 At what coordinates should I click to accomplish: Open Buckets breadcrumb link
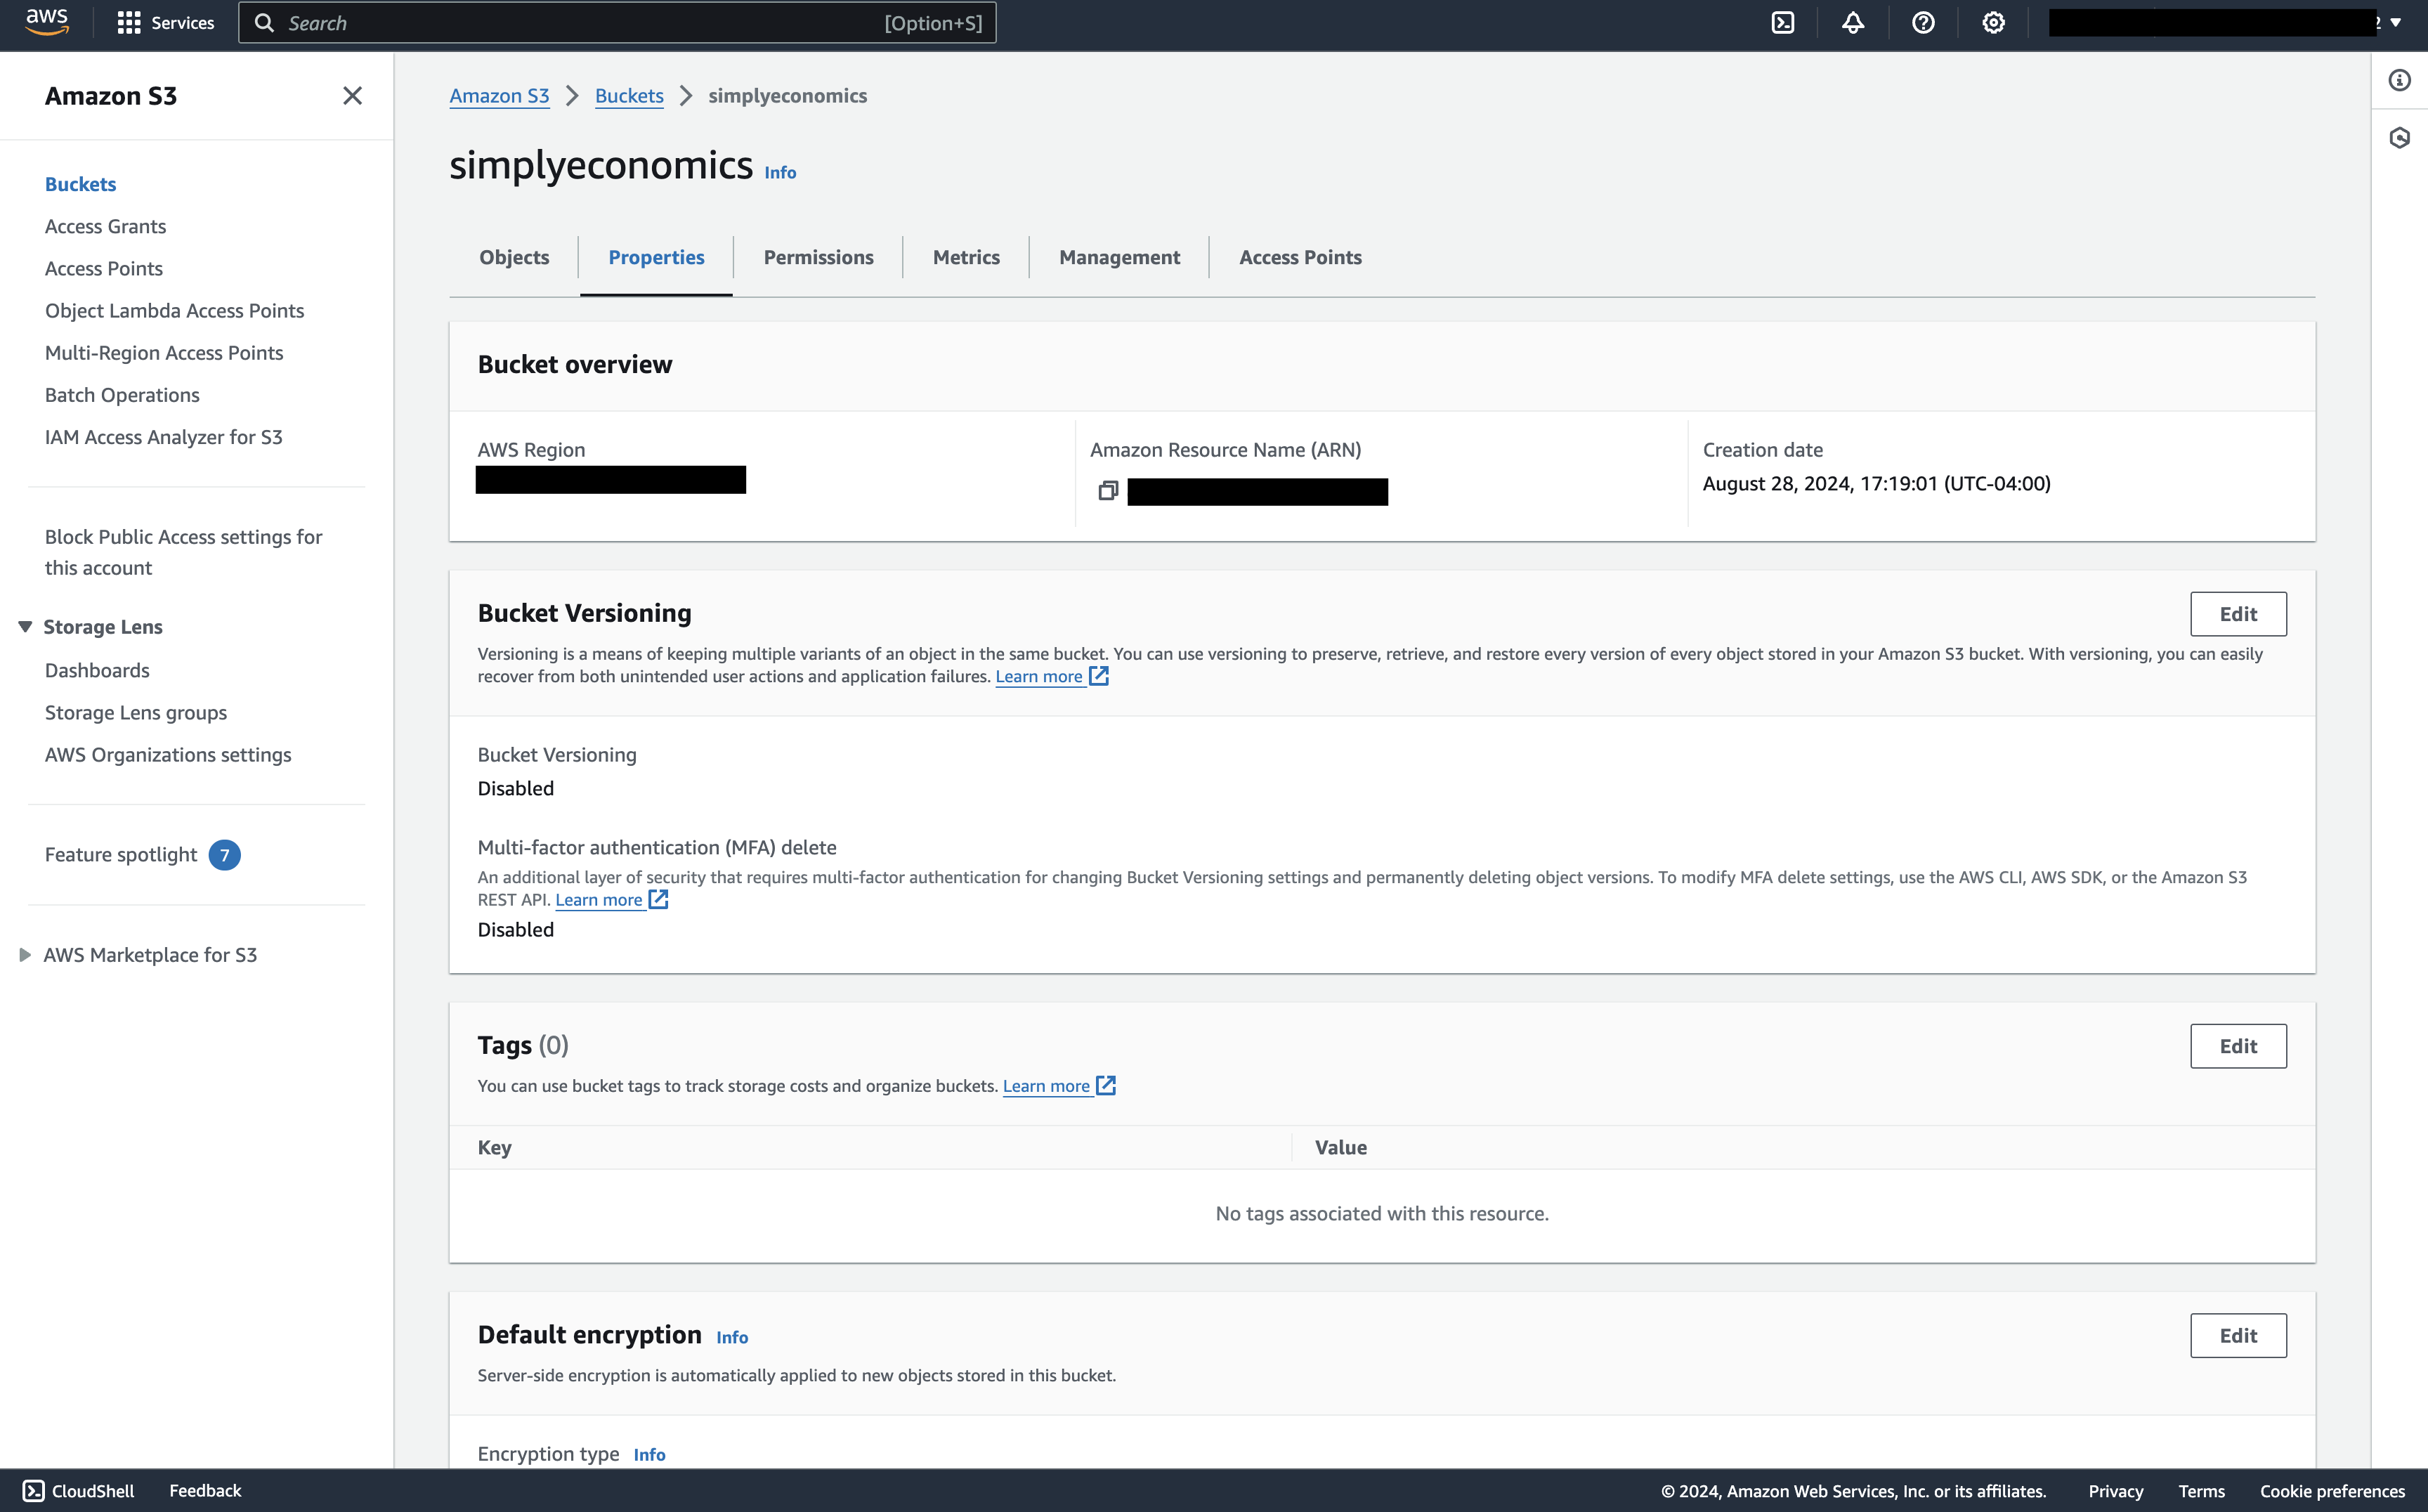click(x=629, y=96)
